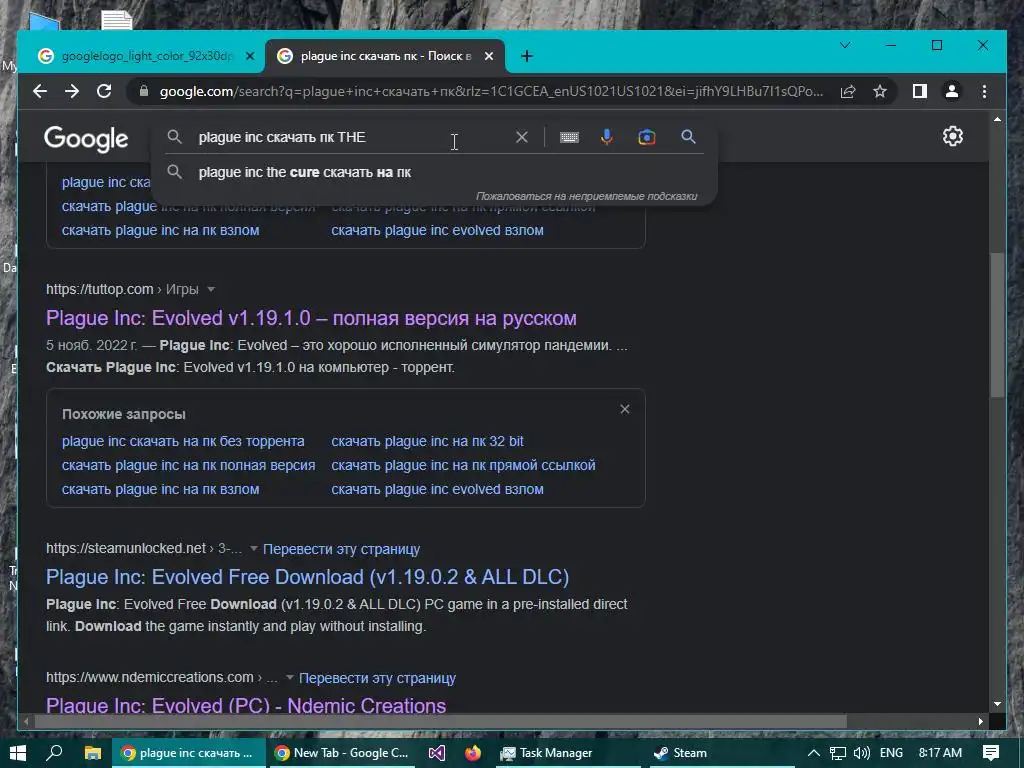
Task: Open Visual Studio from taskbar
Action: pyautogui.click(x=437, y=753)
